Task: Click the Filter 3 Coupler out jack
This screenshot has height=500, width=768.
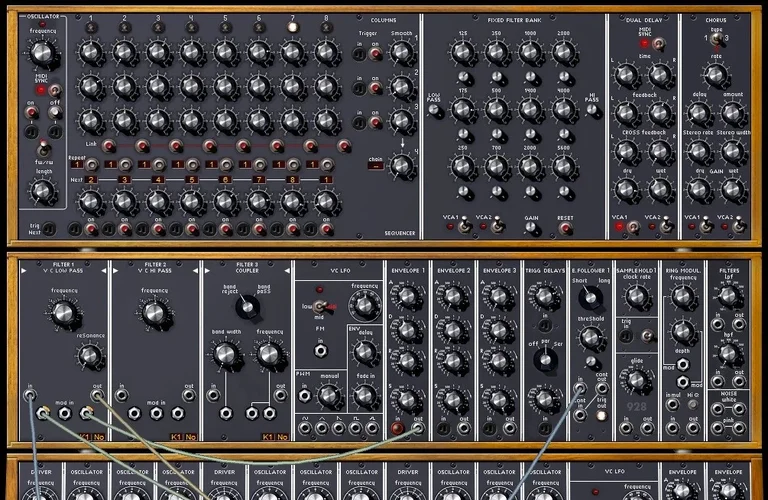Action: (x=280, y=395)
